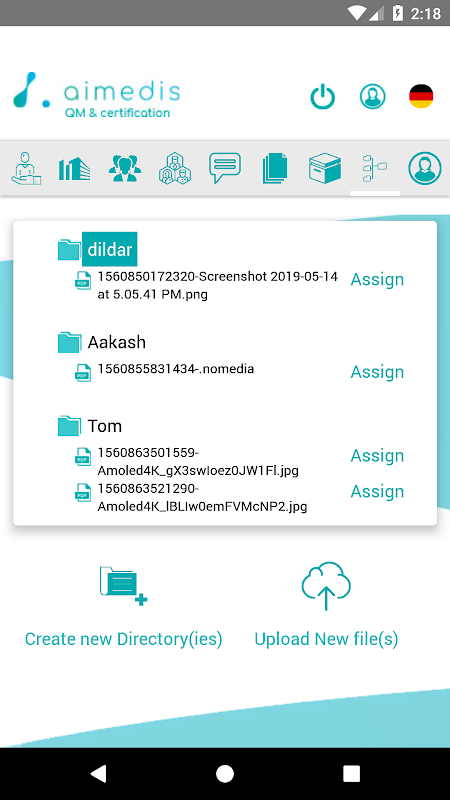
Task: Tap the aimedis QM & certification logo
Action: click(x=97, y=95)
